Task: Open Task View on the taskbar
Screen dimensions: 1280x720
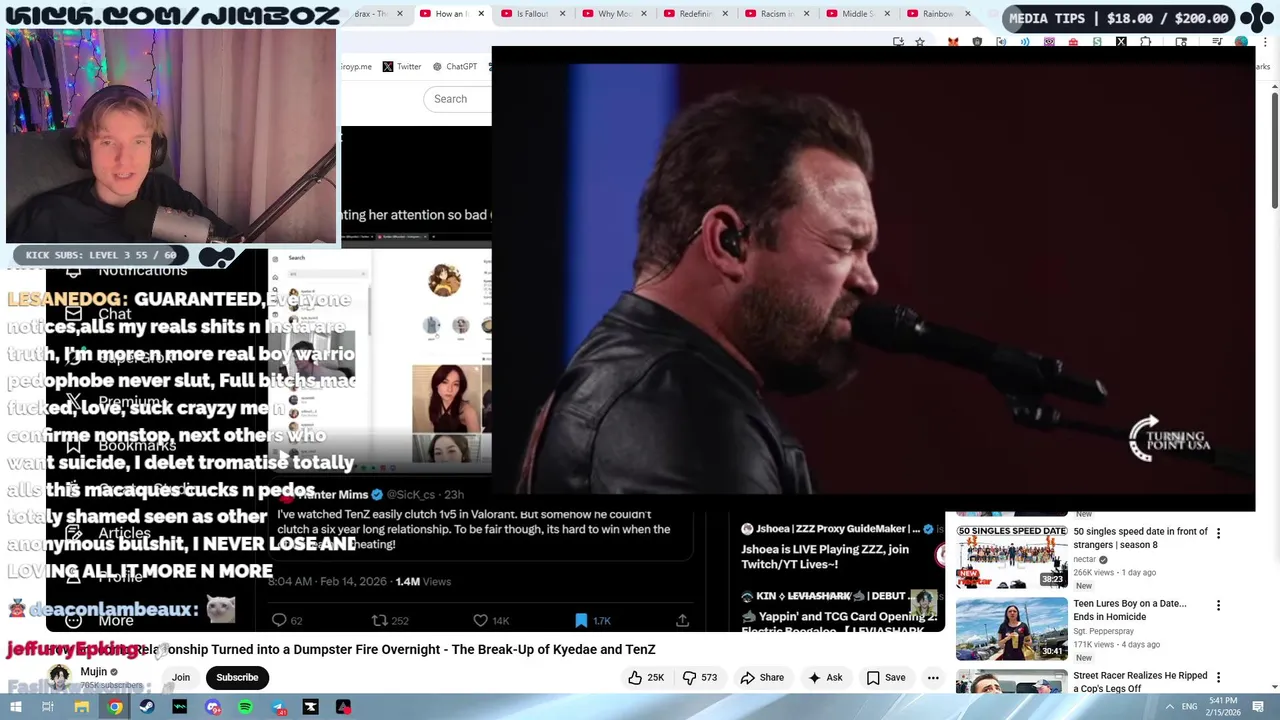Action: click(x=48, y=707)
